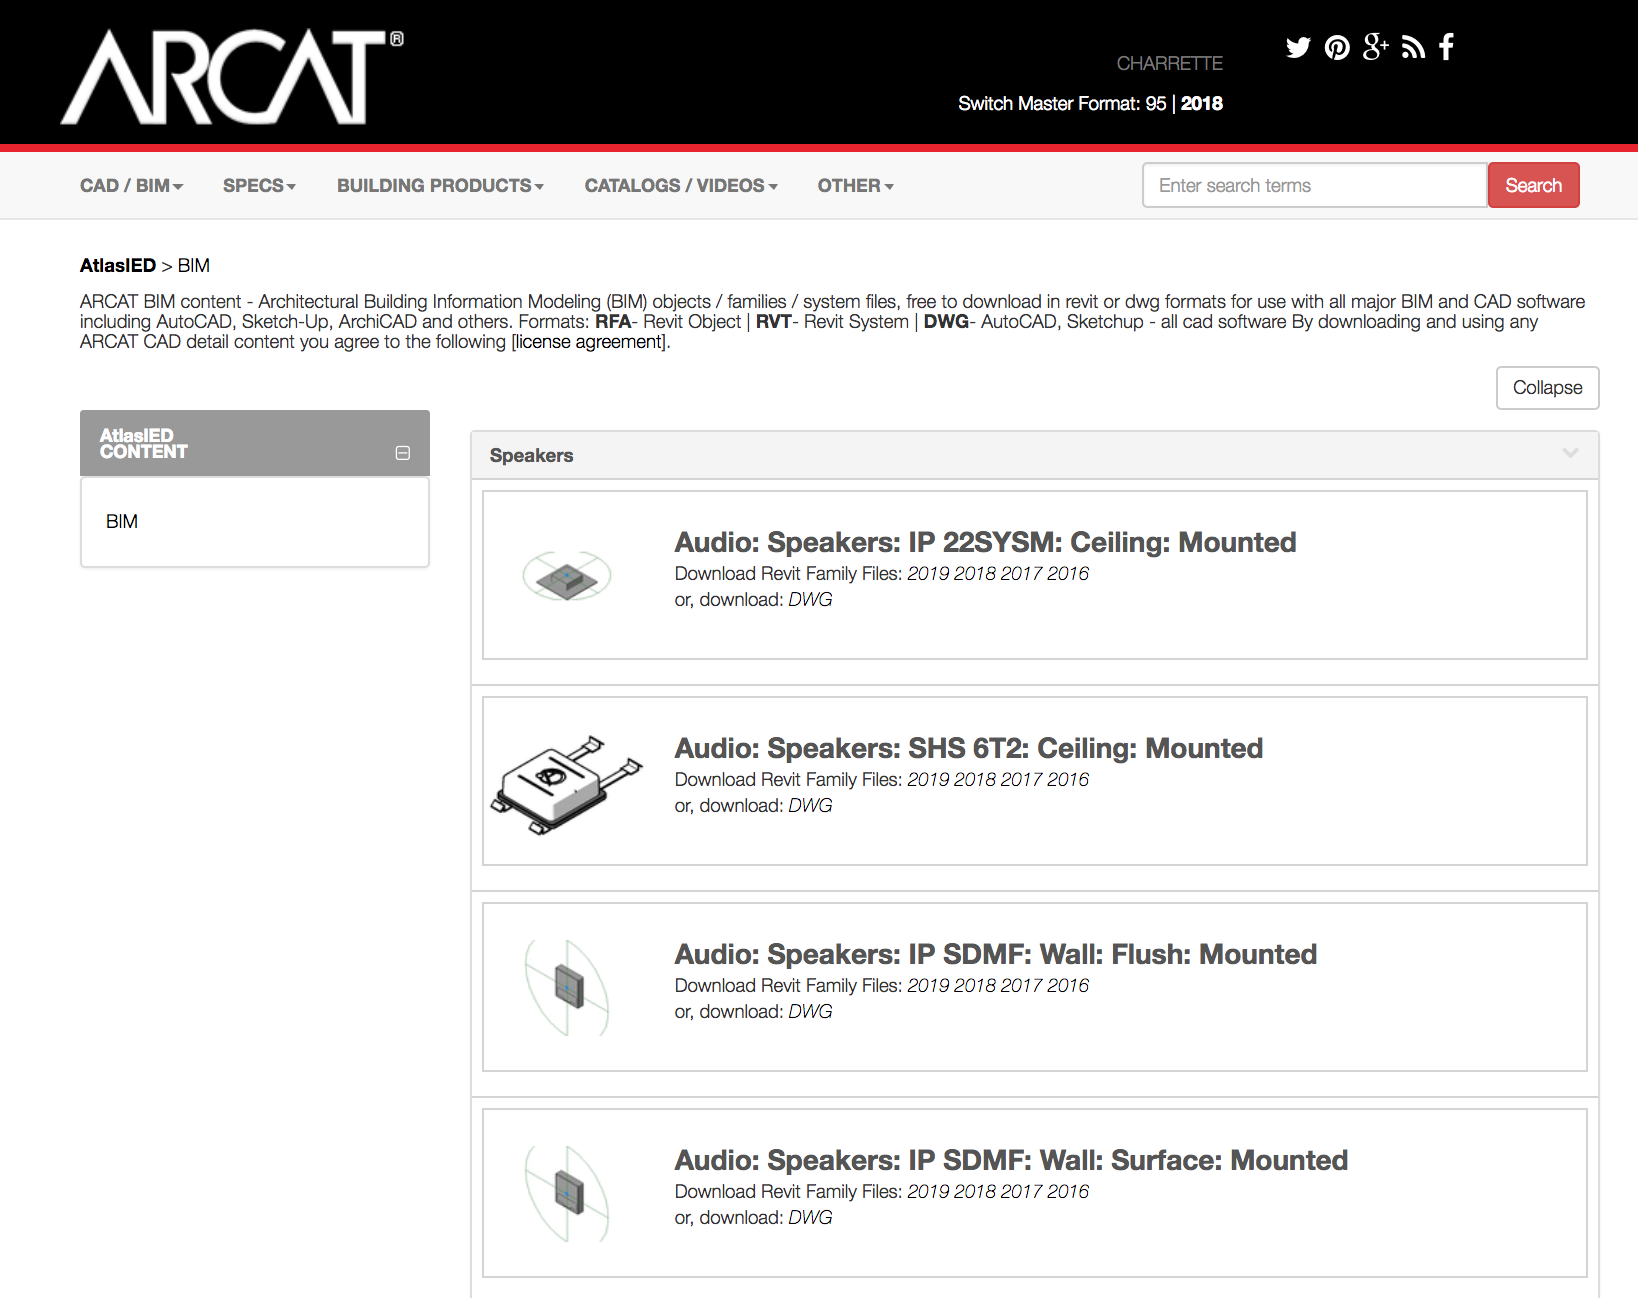Focus the search terms input field
The height and width of the screenshot is (1298, 1638).
pos(1314,186)
